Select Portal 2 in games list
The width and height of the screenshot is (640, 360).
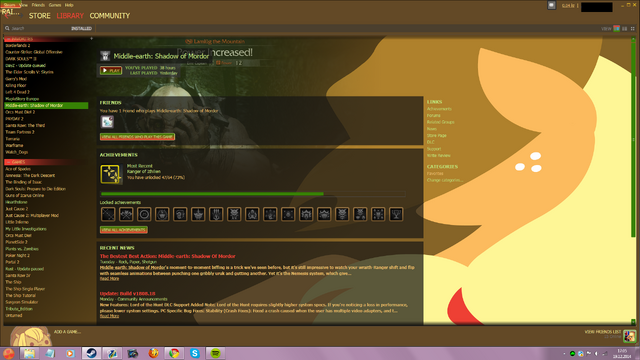(12, 262)
